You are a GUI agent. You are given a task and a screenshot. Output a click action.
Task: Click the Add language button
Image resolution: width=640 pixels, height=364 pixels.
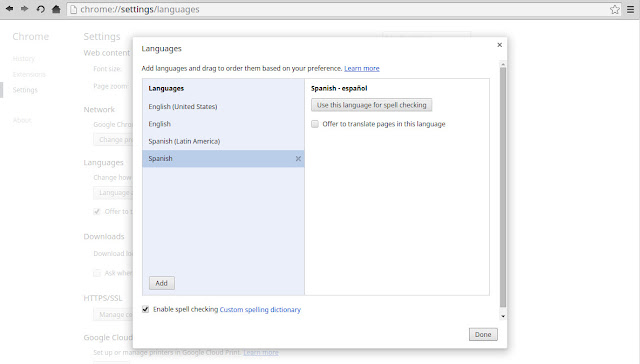point(162,283)
